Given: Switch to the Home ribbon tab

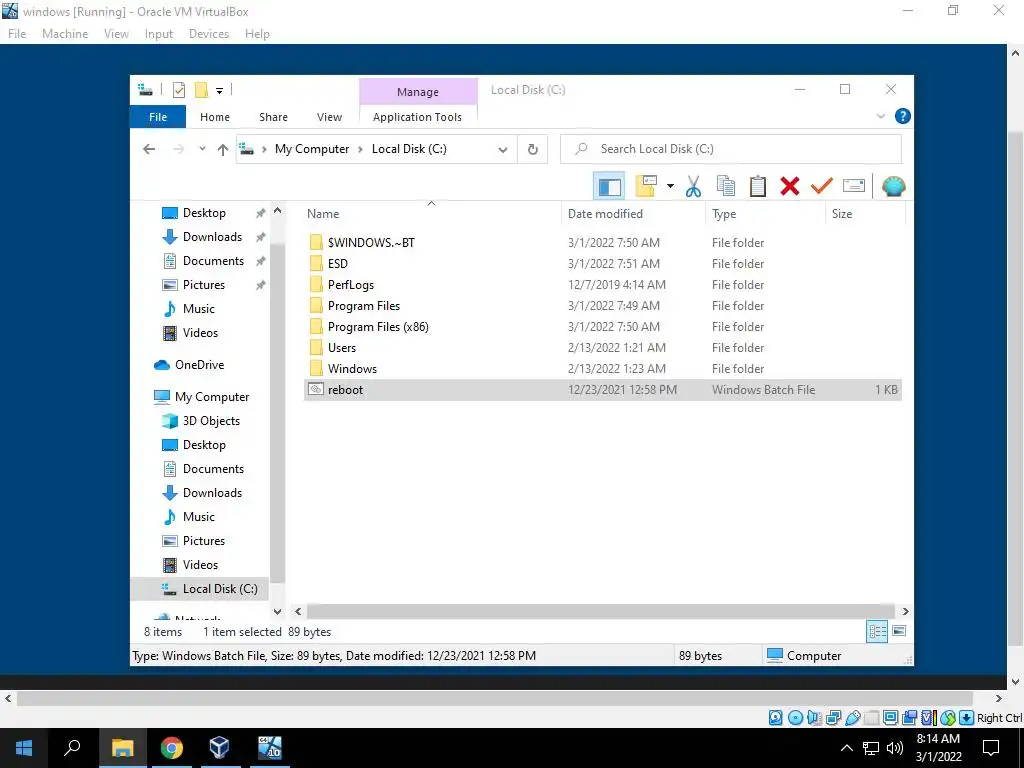Looking at the screenshot, I should tap(215, 117).
